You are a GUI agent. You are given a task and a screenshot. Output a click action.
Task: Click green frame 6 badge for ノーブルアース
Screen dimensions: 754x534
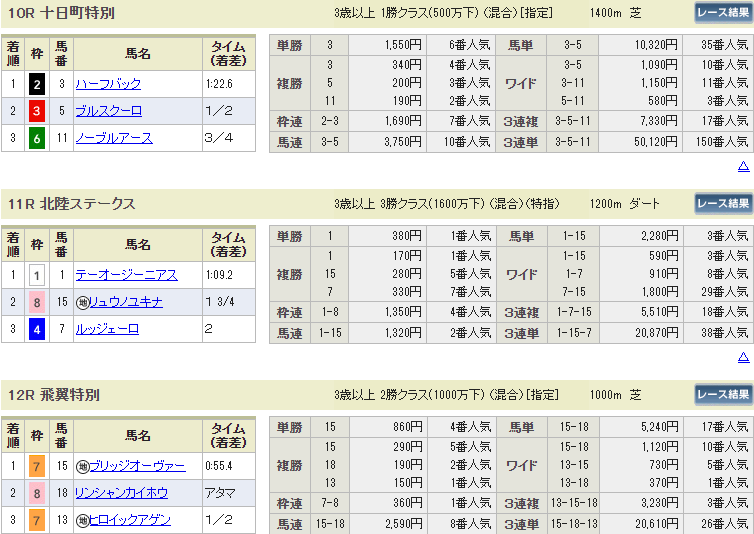point(37,139)
